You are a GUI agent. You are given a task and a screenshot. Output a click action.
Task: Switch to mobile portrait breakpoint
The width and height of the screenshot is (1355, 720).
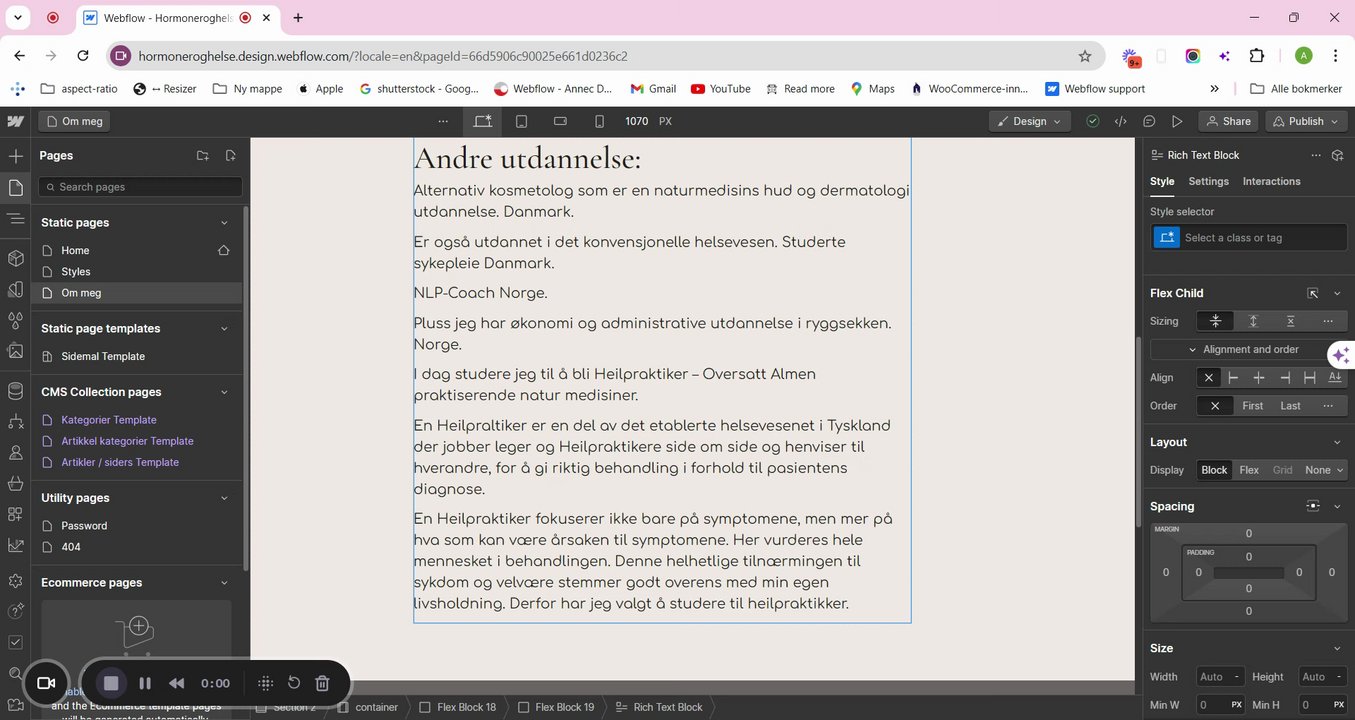click(599, 121)
